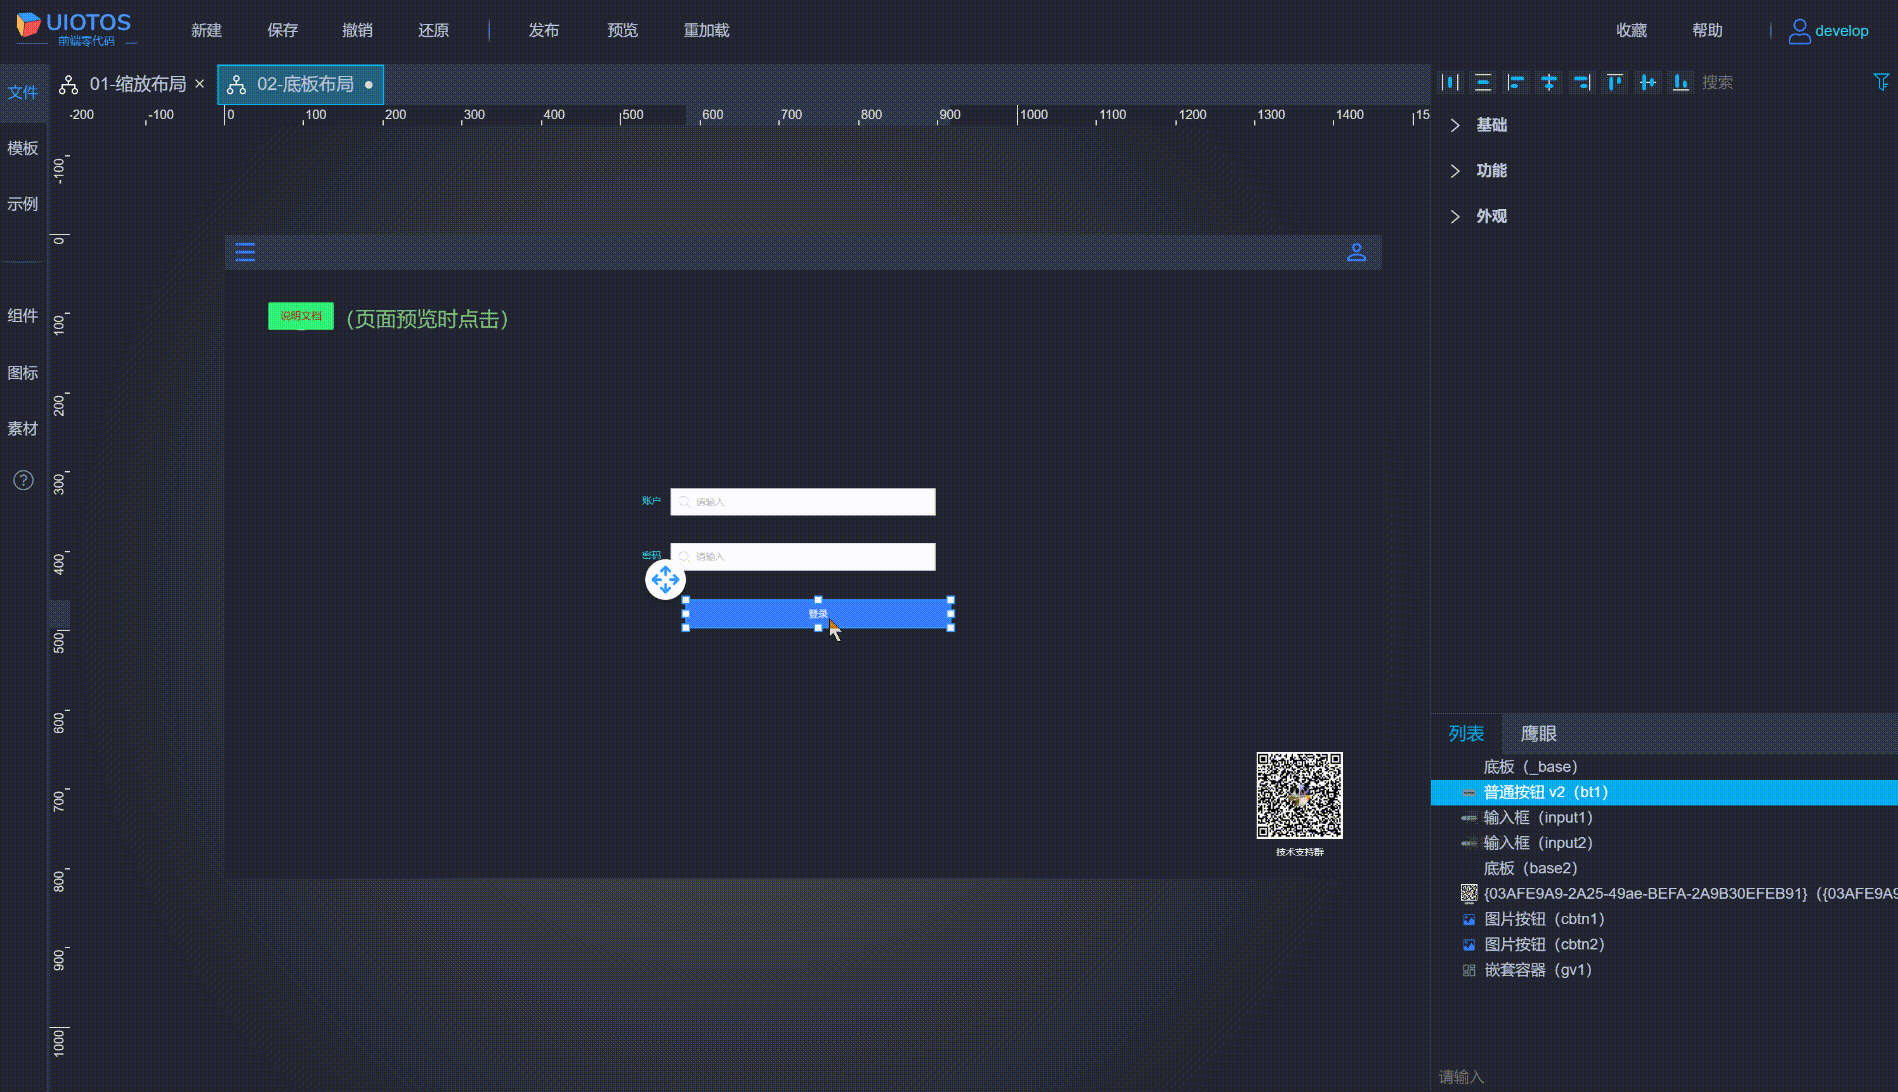The height and width of the screenshot is (1092, 1898).
Task: Click the blue 登录 button on canvas
Action: (818, 614)
